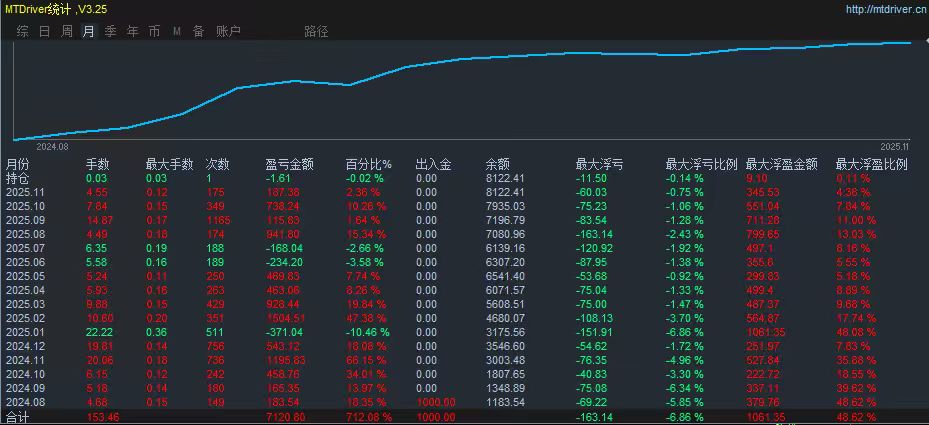The image size is (929, 425).
Task: Click the -10.46 % percentage value
Action: [x=368, y=332]
